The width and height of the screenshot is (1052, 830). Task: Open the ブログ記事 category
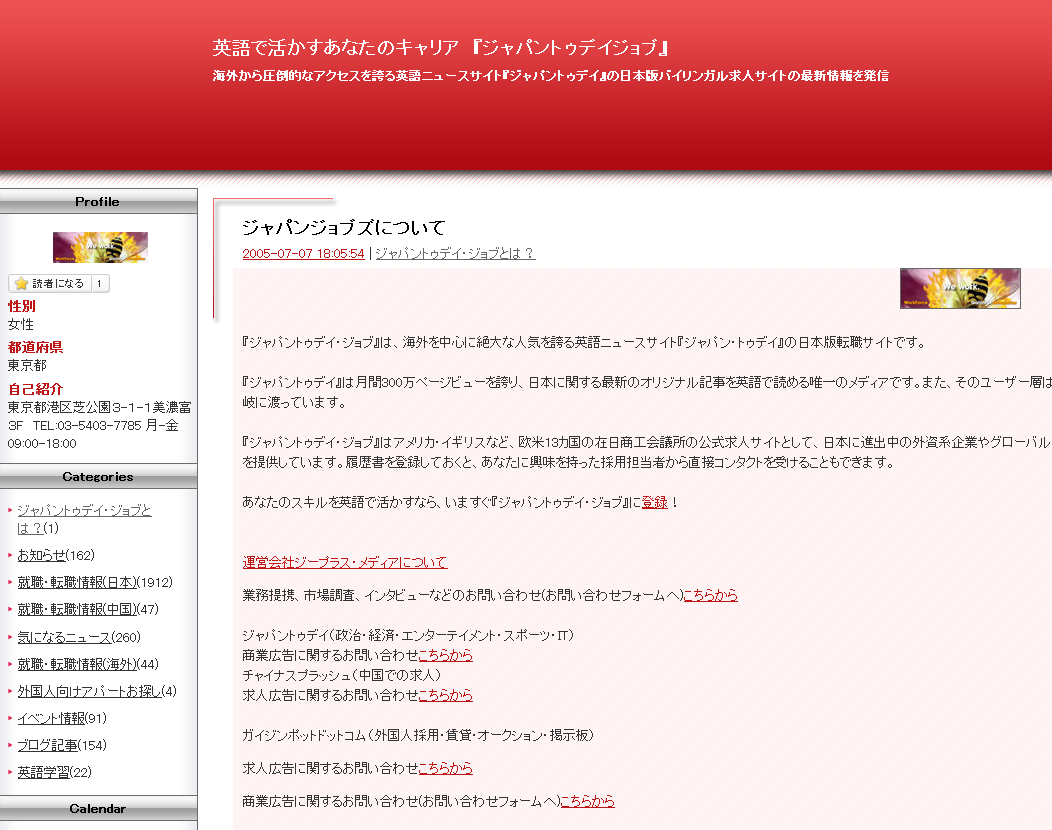[x=47, y=745]
